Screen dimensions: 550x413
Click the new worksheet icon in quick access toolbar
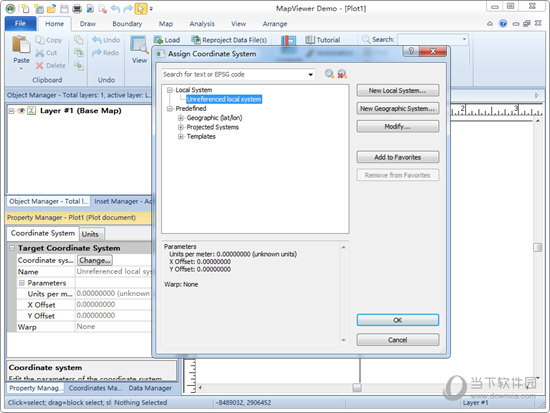pos(39,8)
